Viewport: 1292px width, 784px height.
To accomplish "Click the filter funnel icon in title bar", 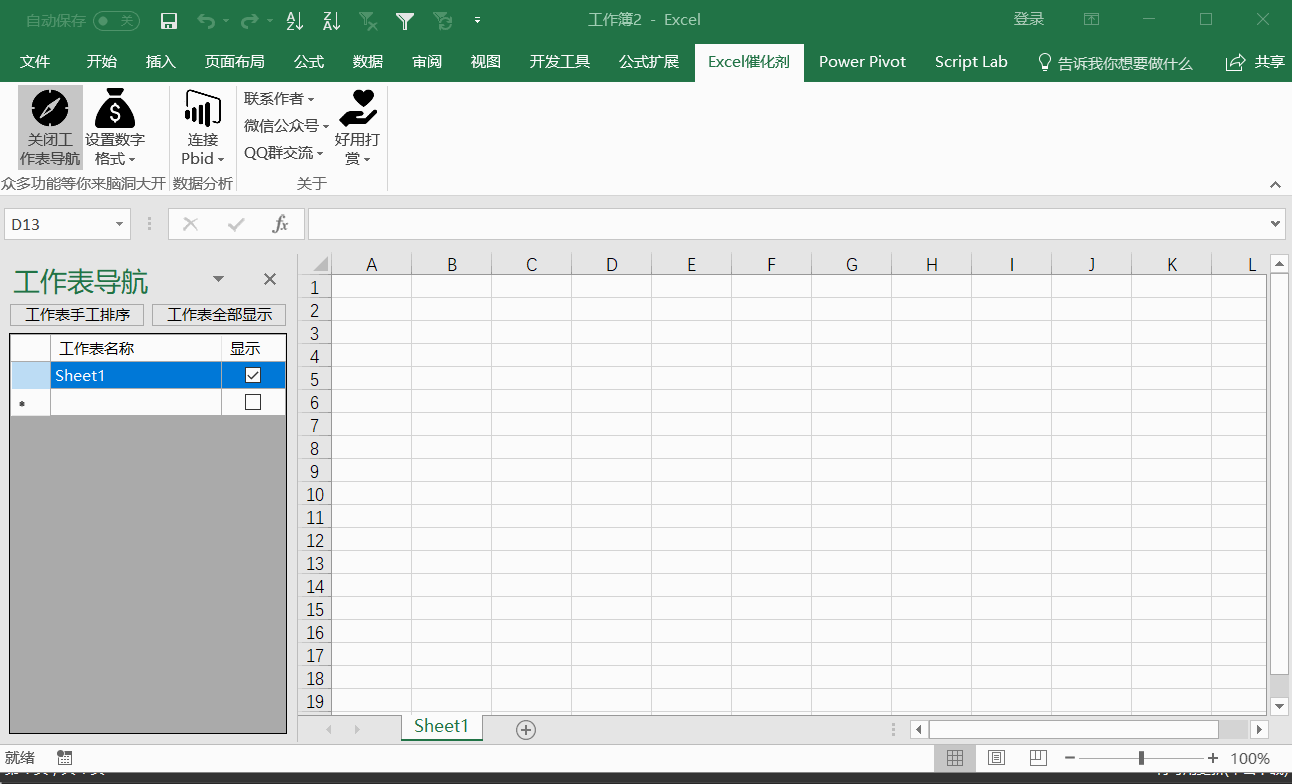I will (x=405, y=20).
